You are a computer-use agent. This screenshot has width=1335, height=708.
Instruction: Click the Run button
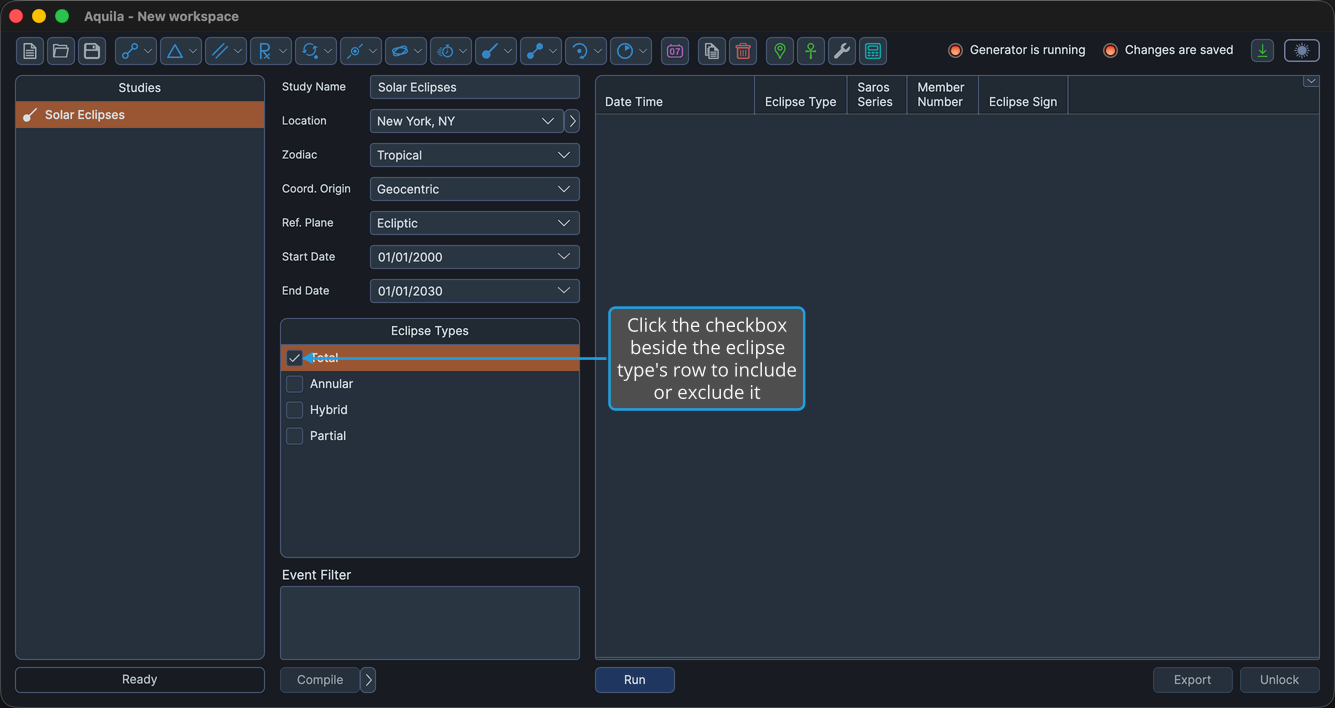tap(635, 680)
